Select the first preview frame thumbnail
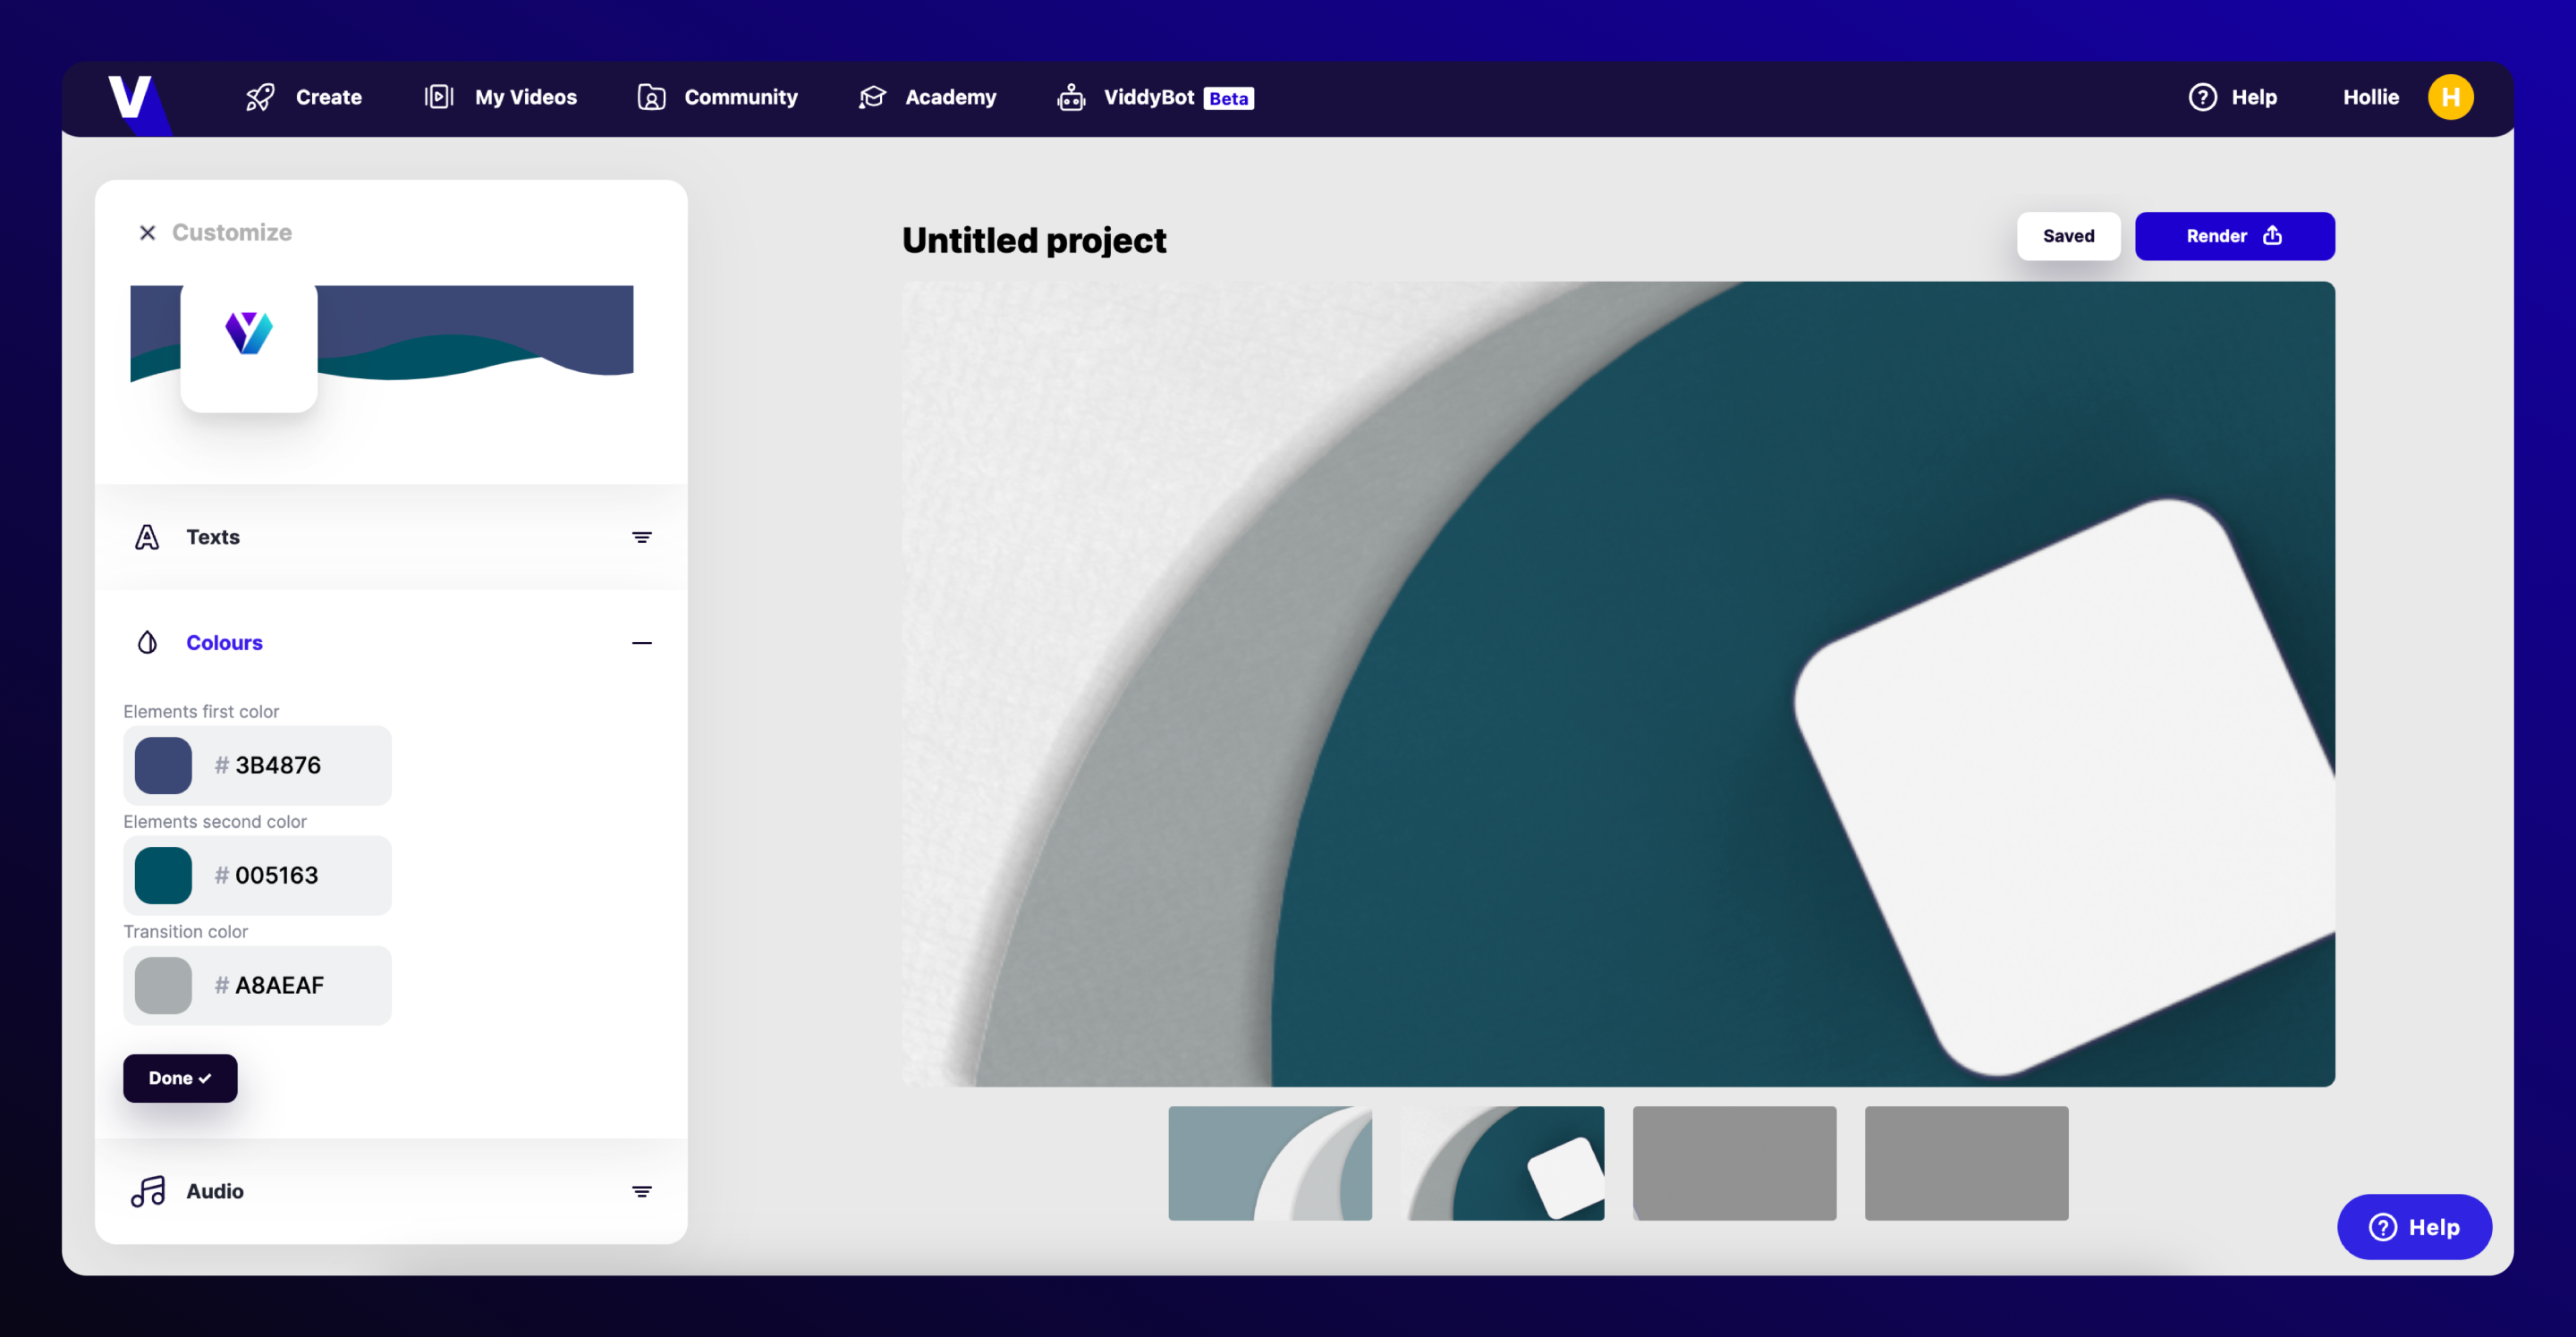2576x1337 pixels. 1270,1164
